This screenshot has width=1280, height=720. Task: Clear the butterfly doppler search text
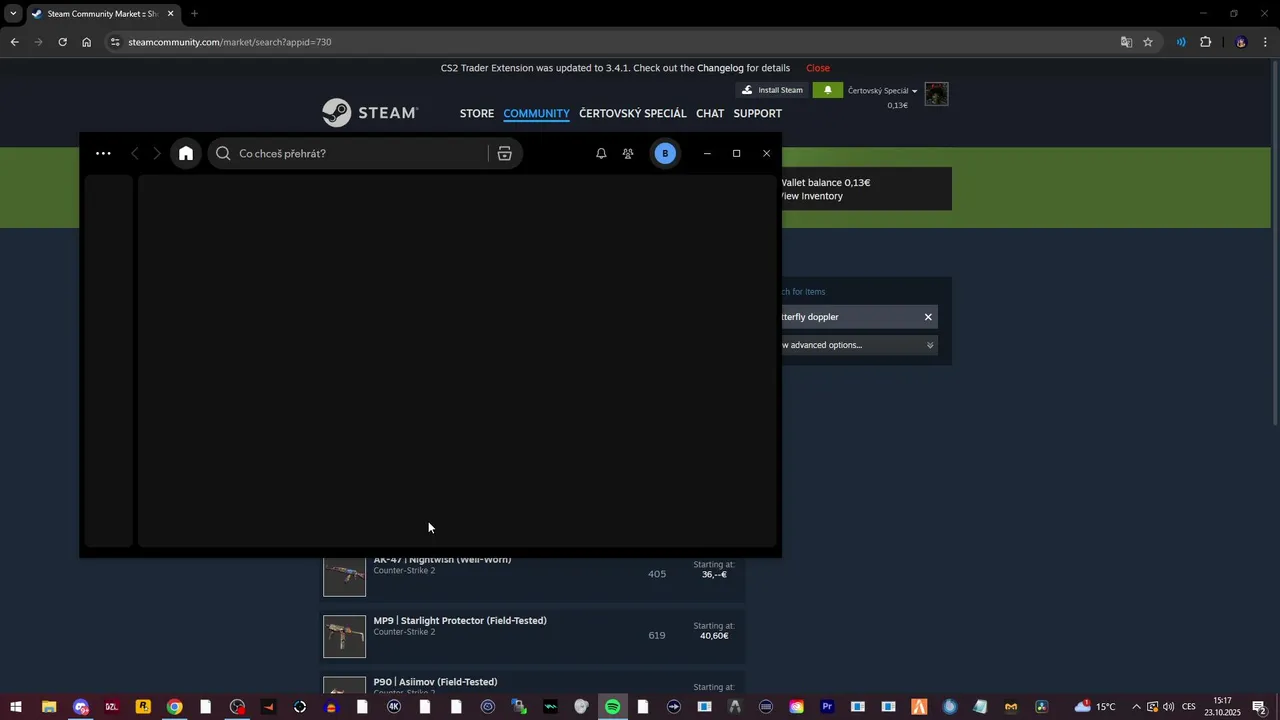coord(928,317)
